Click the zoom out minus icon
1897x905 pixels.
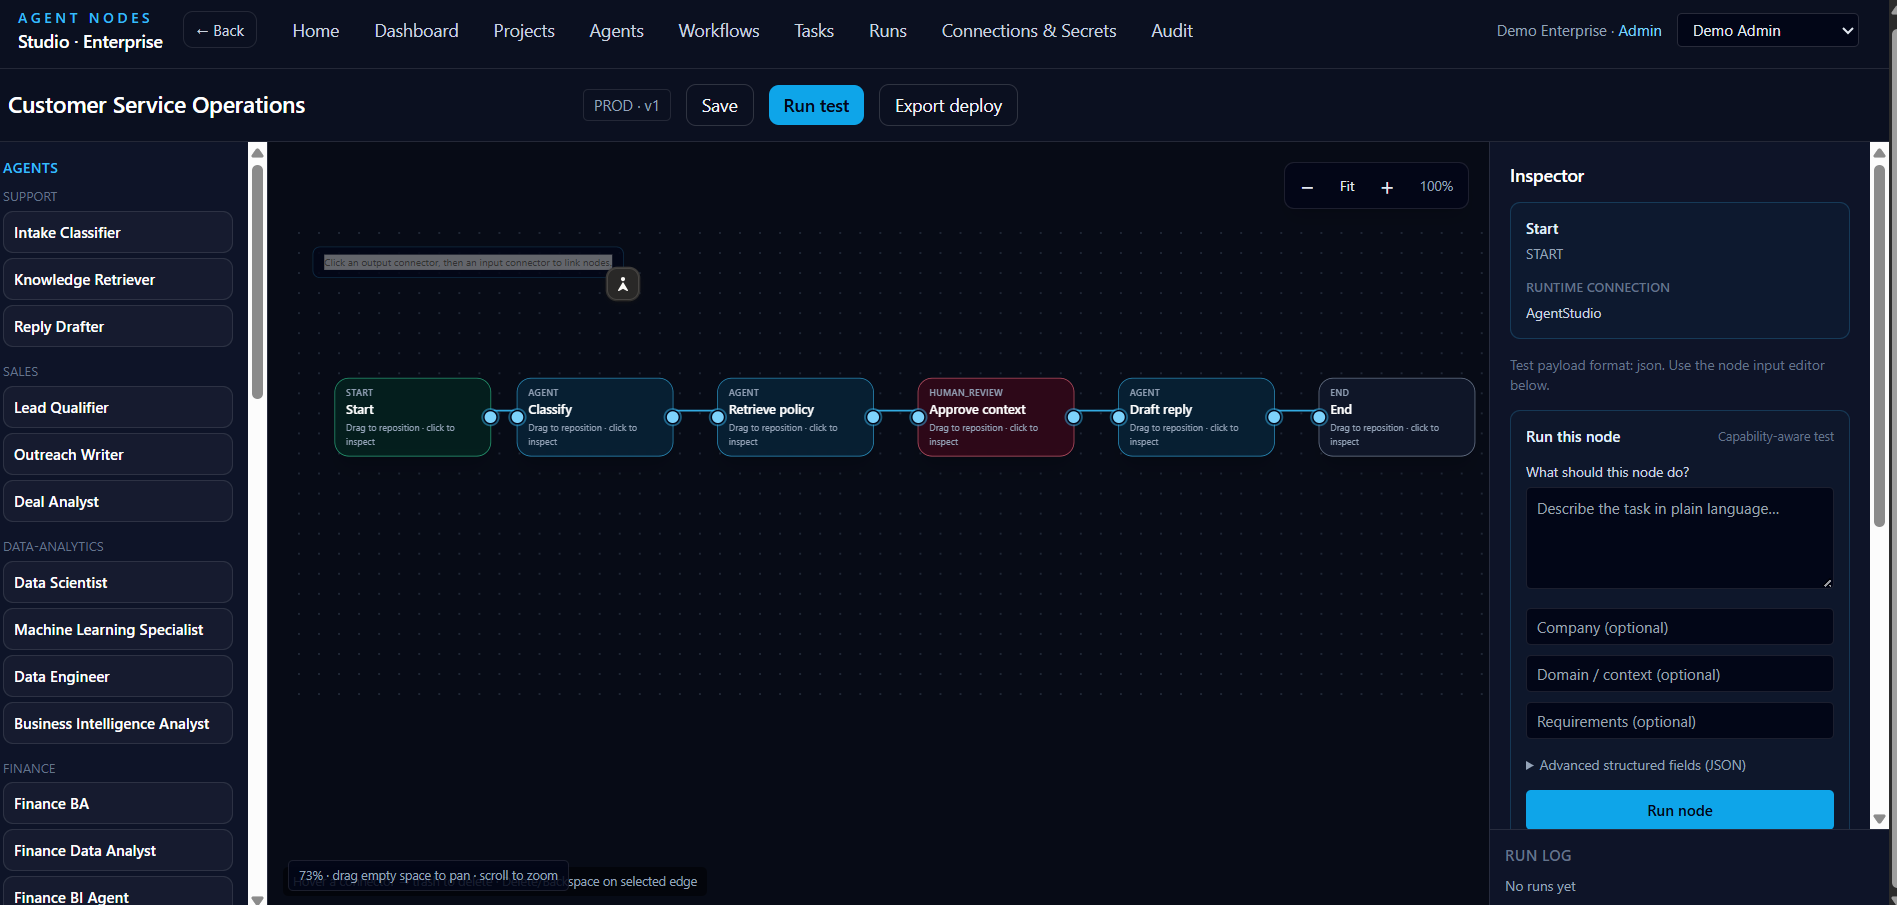(1307, 187)
